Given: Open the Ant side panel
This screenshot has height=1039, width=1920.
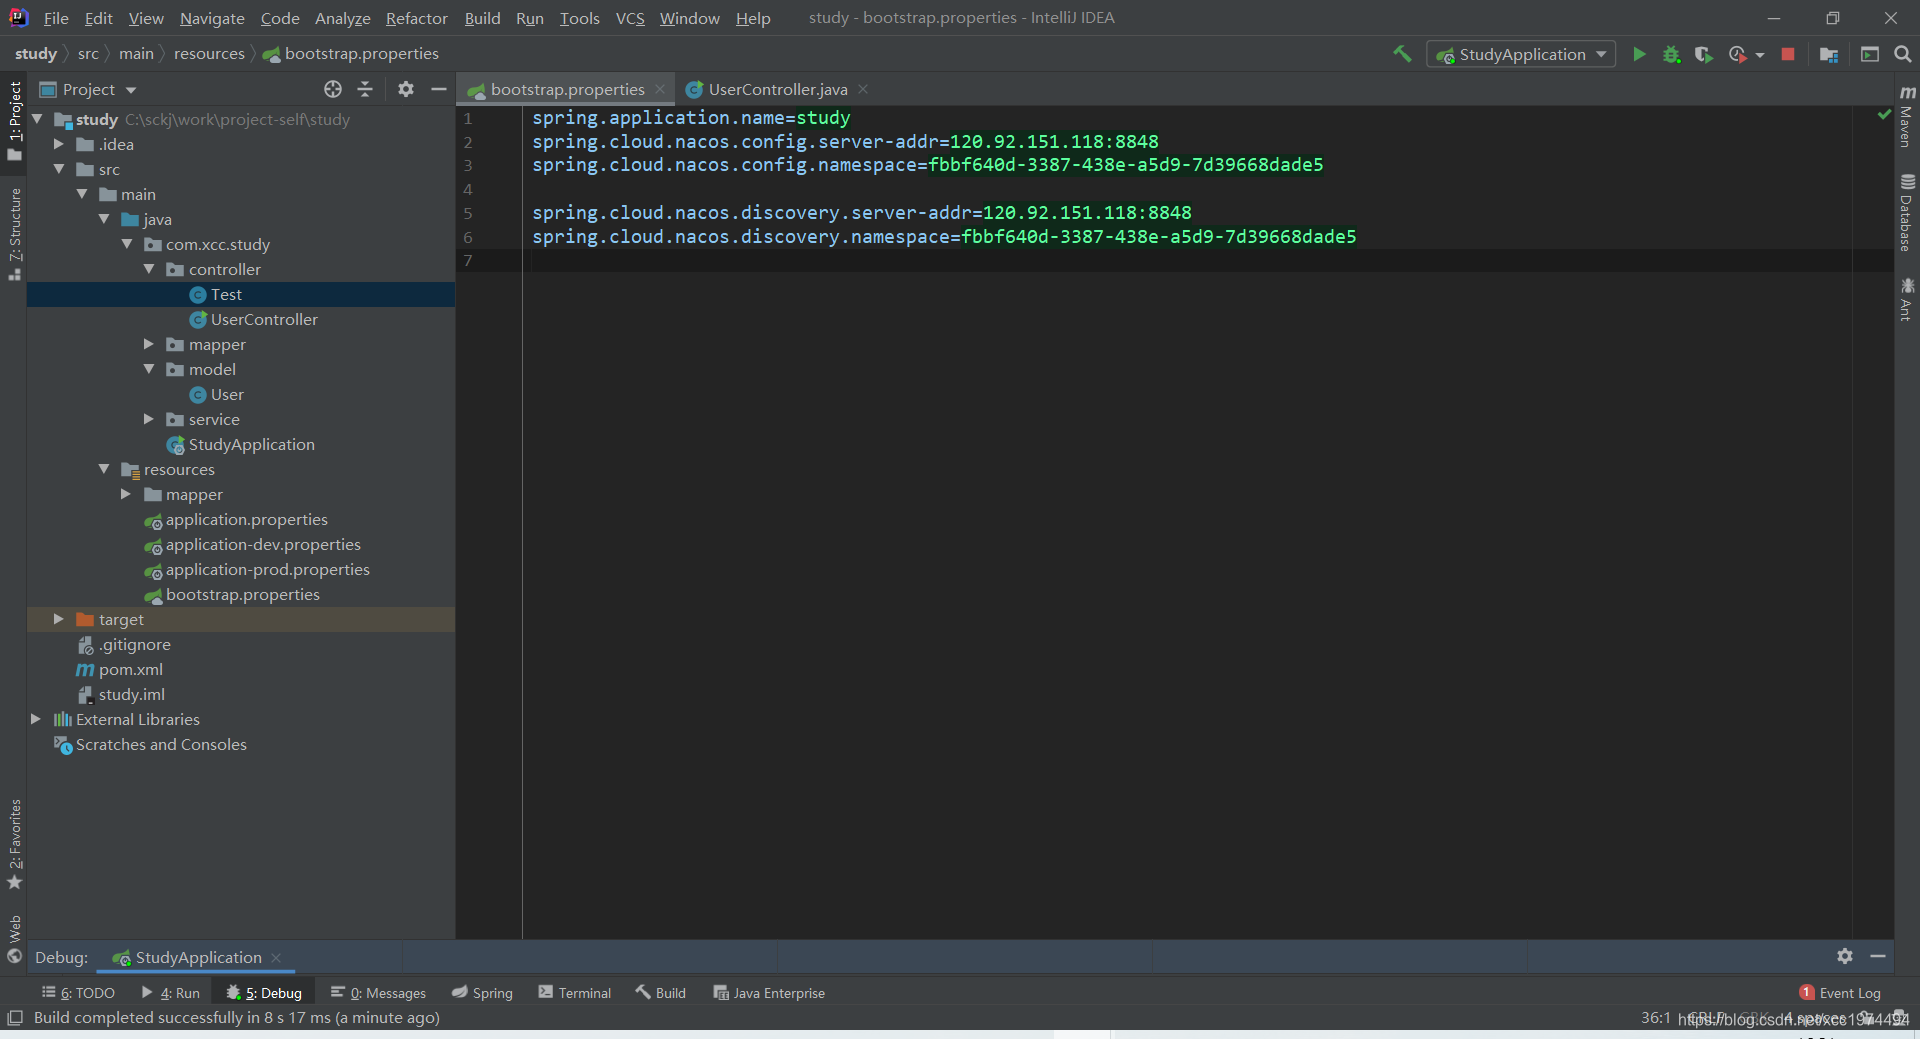Looking at the screenshot, I should click(1907, 300).
